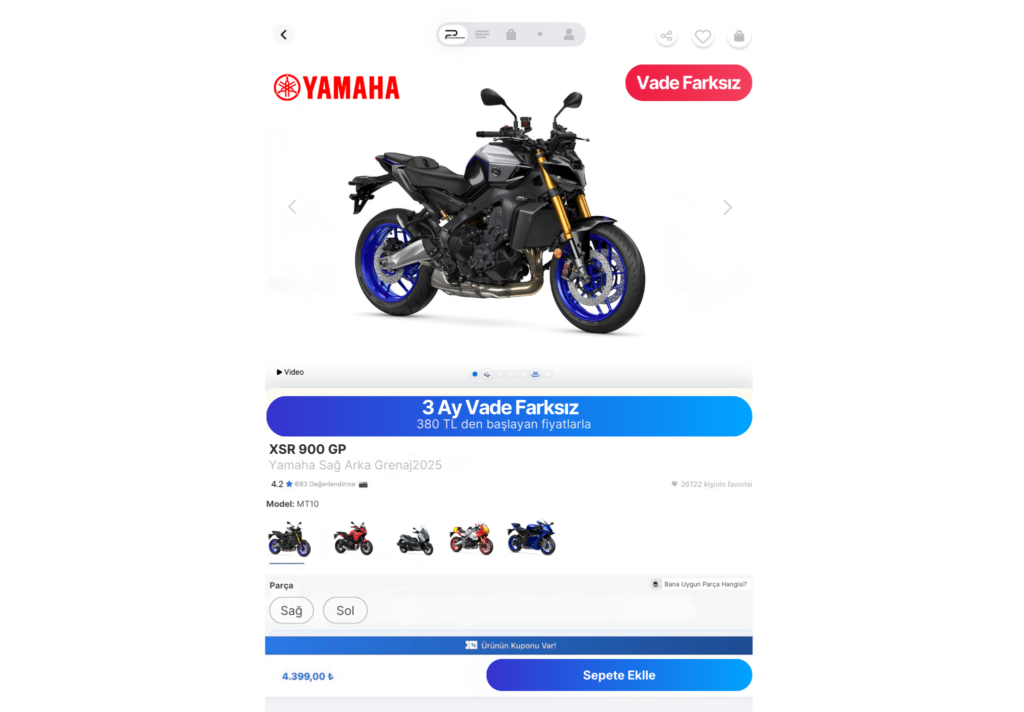Click the Sepete Ekle button
This screenshot has height=712, width=1024.
tap(619, 675)
